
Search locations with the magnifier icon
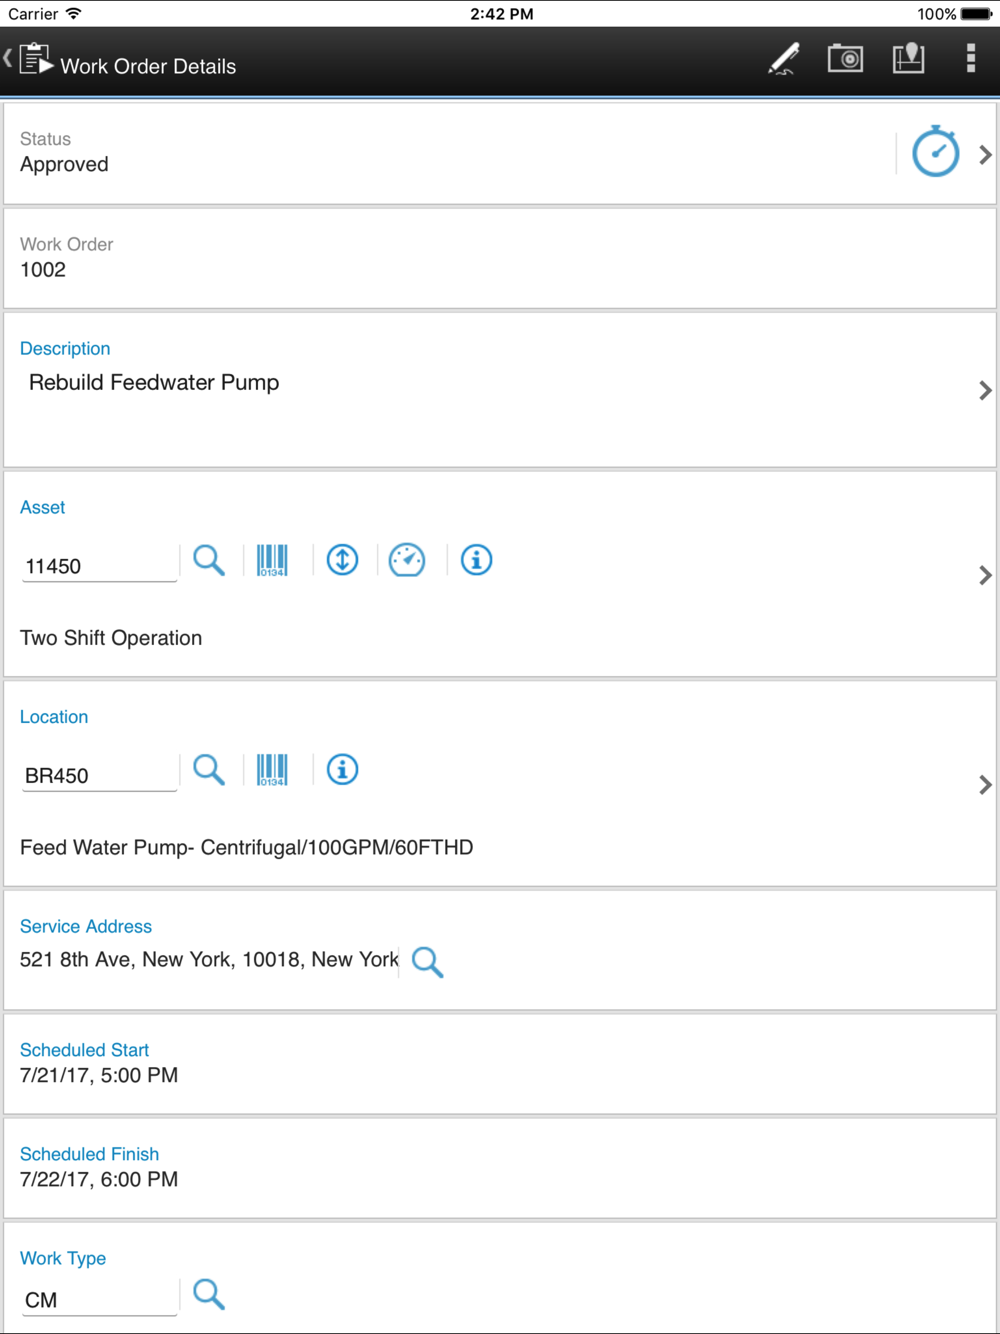tap(209, 770)
